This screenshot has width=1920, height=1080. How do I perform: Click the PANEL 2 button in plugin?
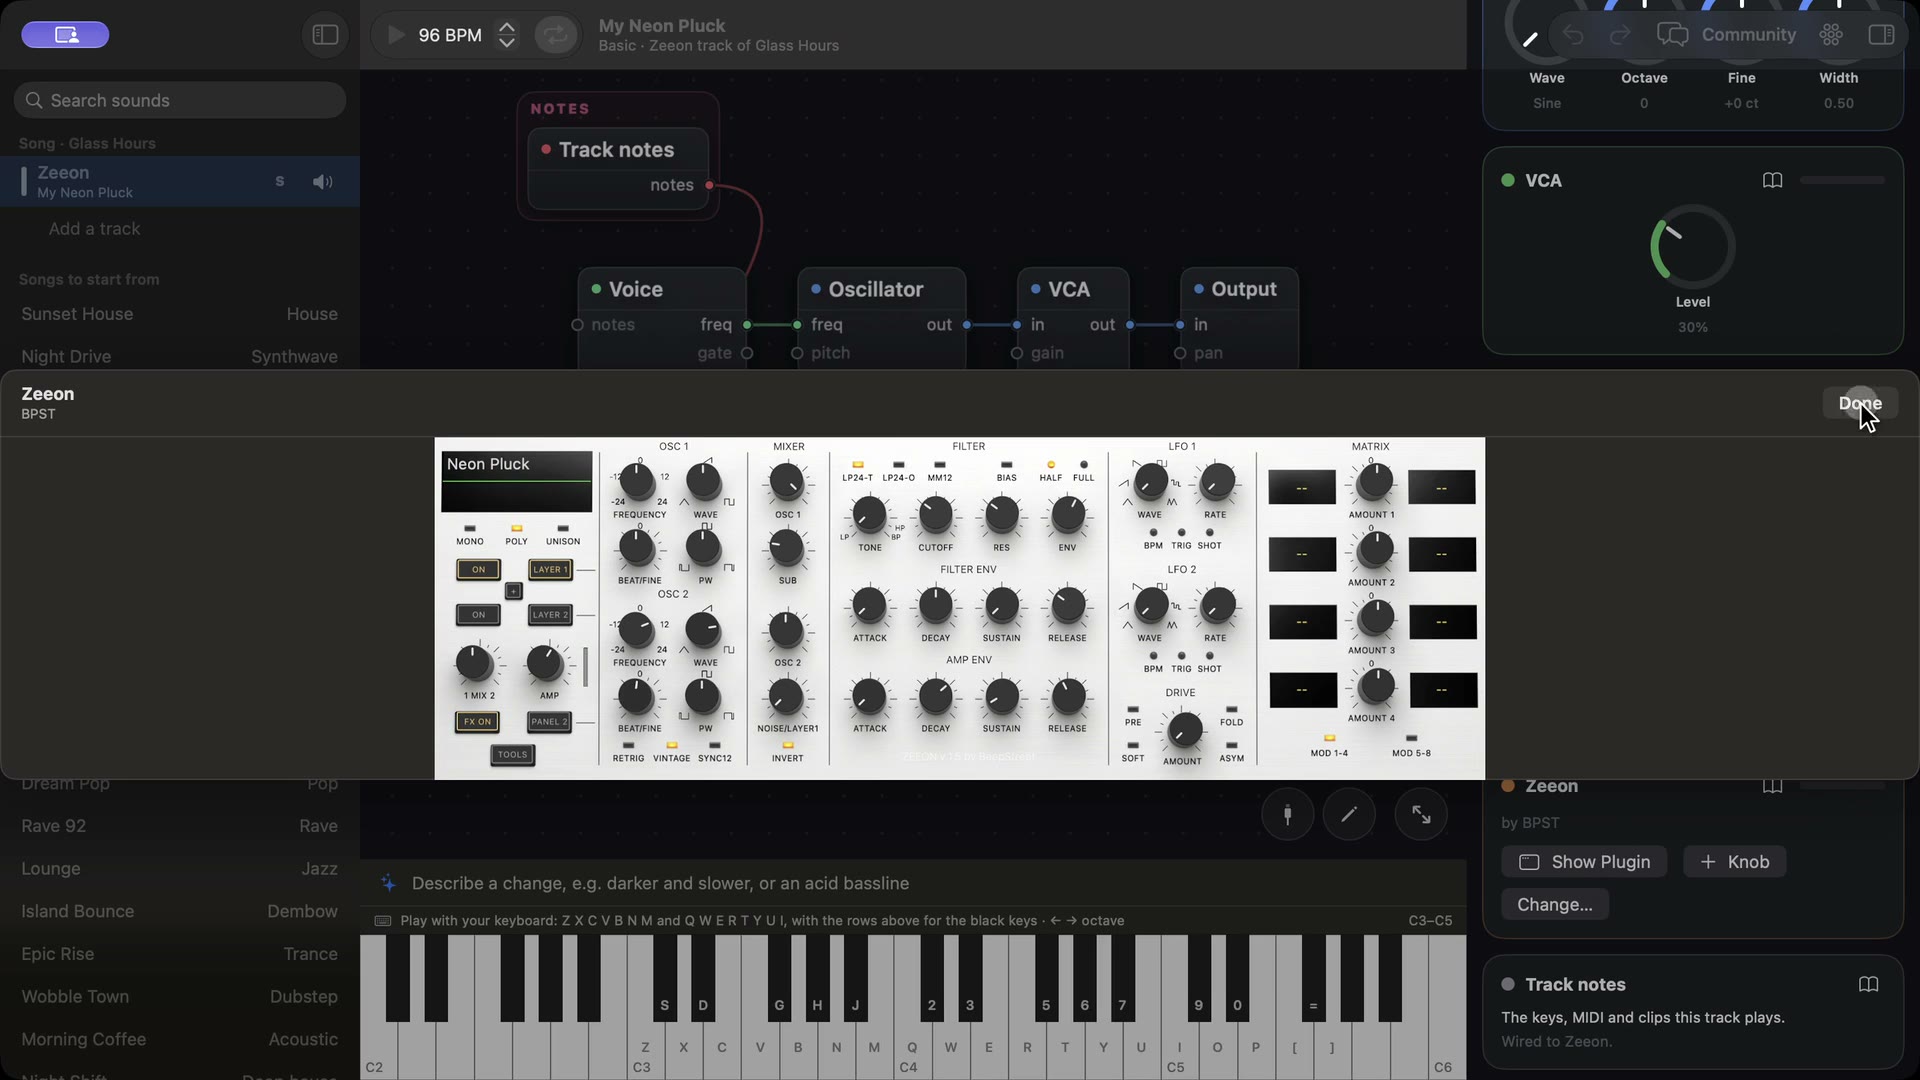tap(549, 722)
